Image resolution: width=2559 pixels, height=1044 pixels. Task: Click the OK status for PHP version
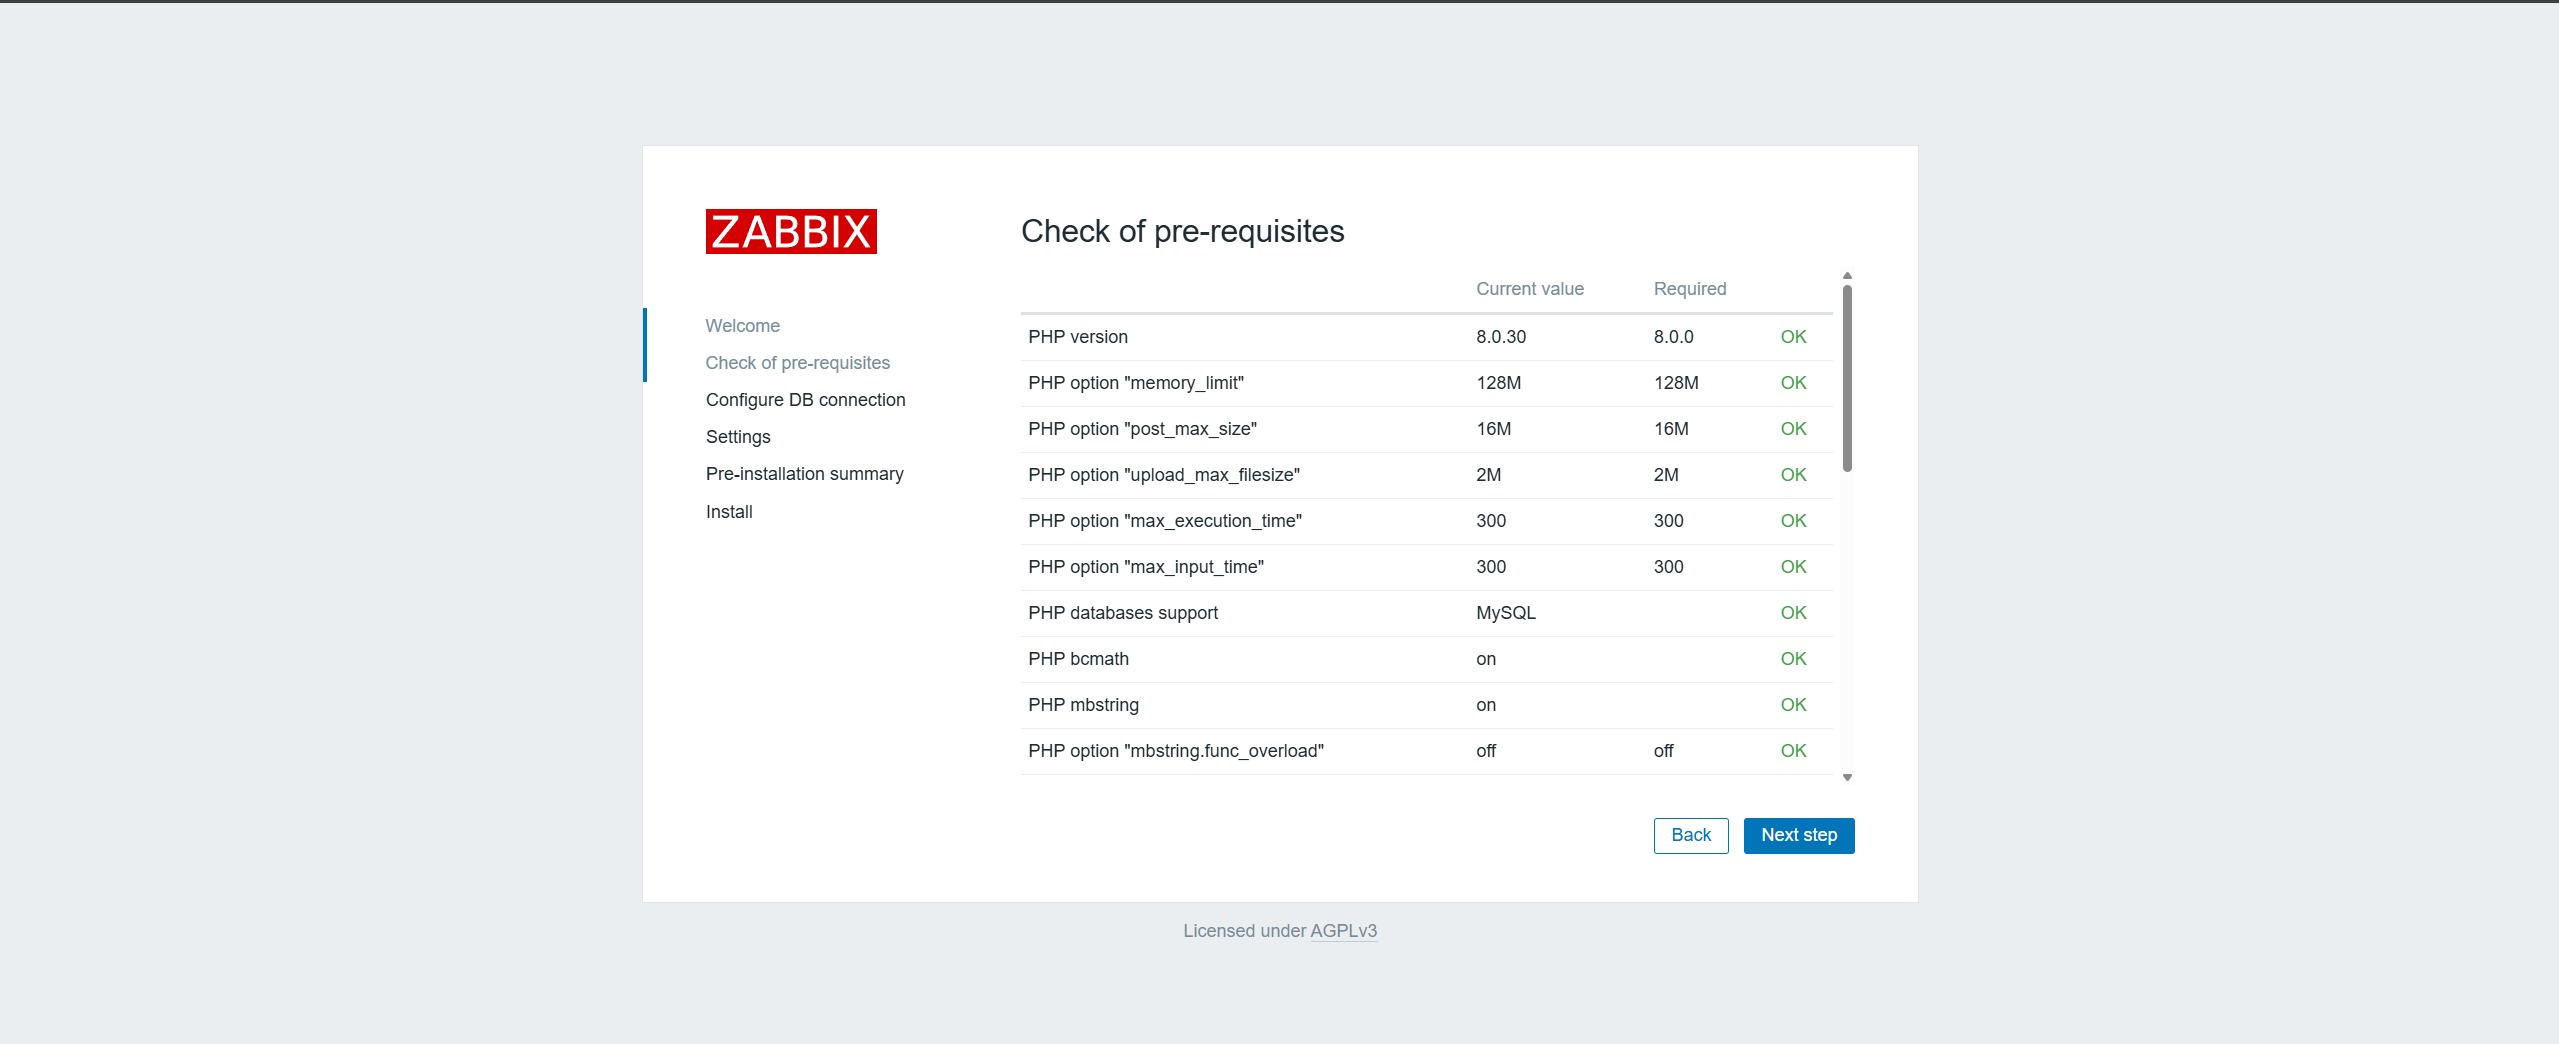click(x=1793, y=337)
